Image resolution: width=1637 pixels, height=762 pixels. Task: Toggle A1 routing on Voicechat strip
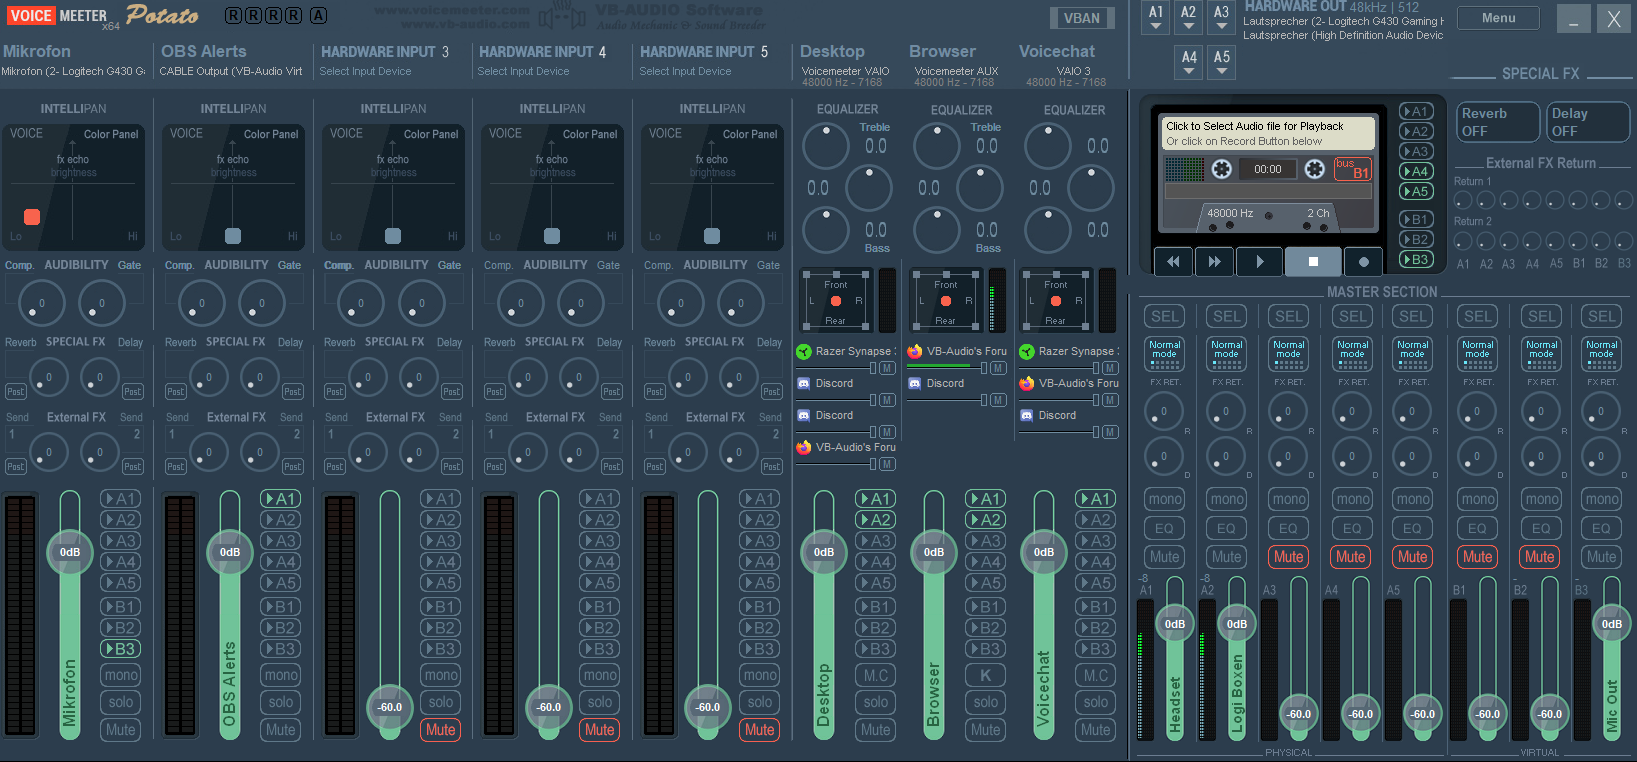tap(1096, 499)
